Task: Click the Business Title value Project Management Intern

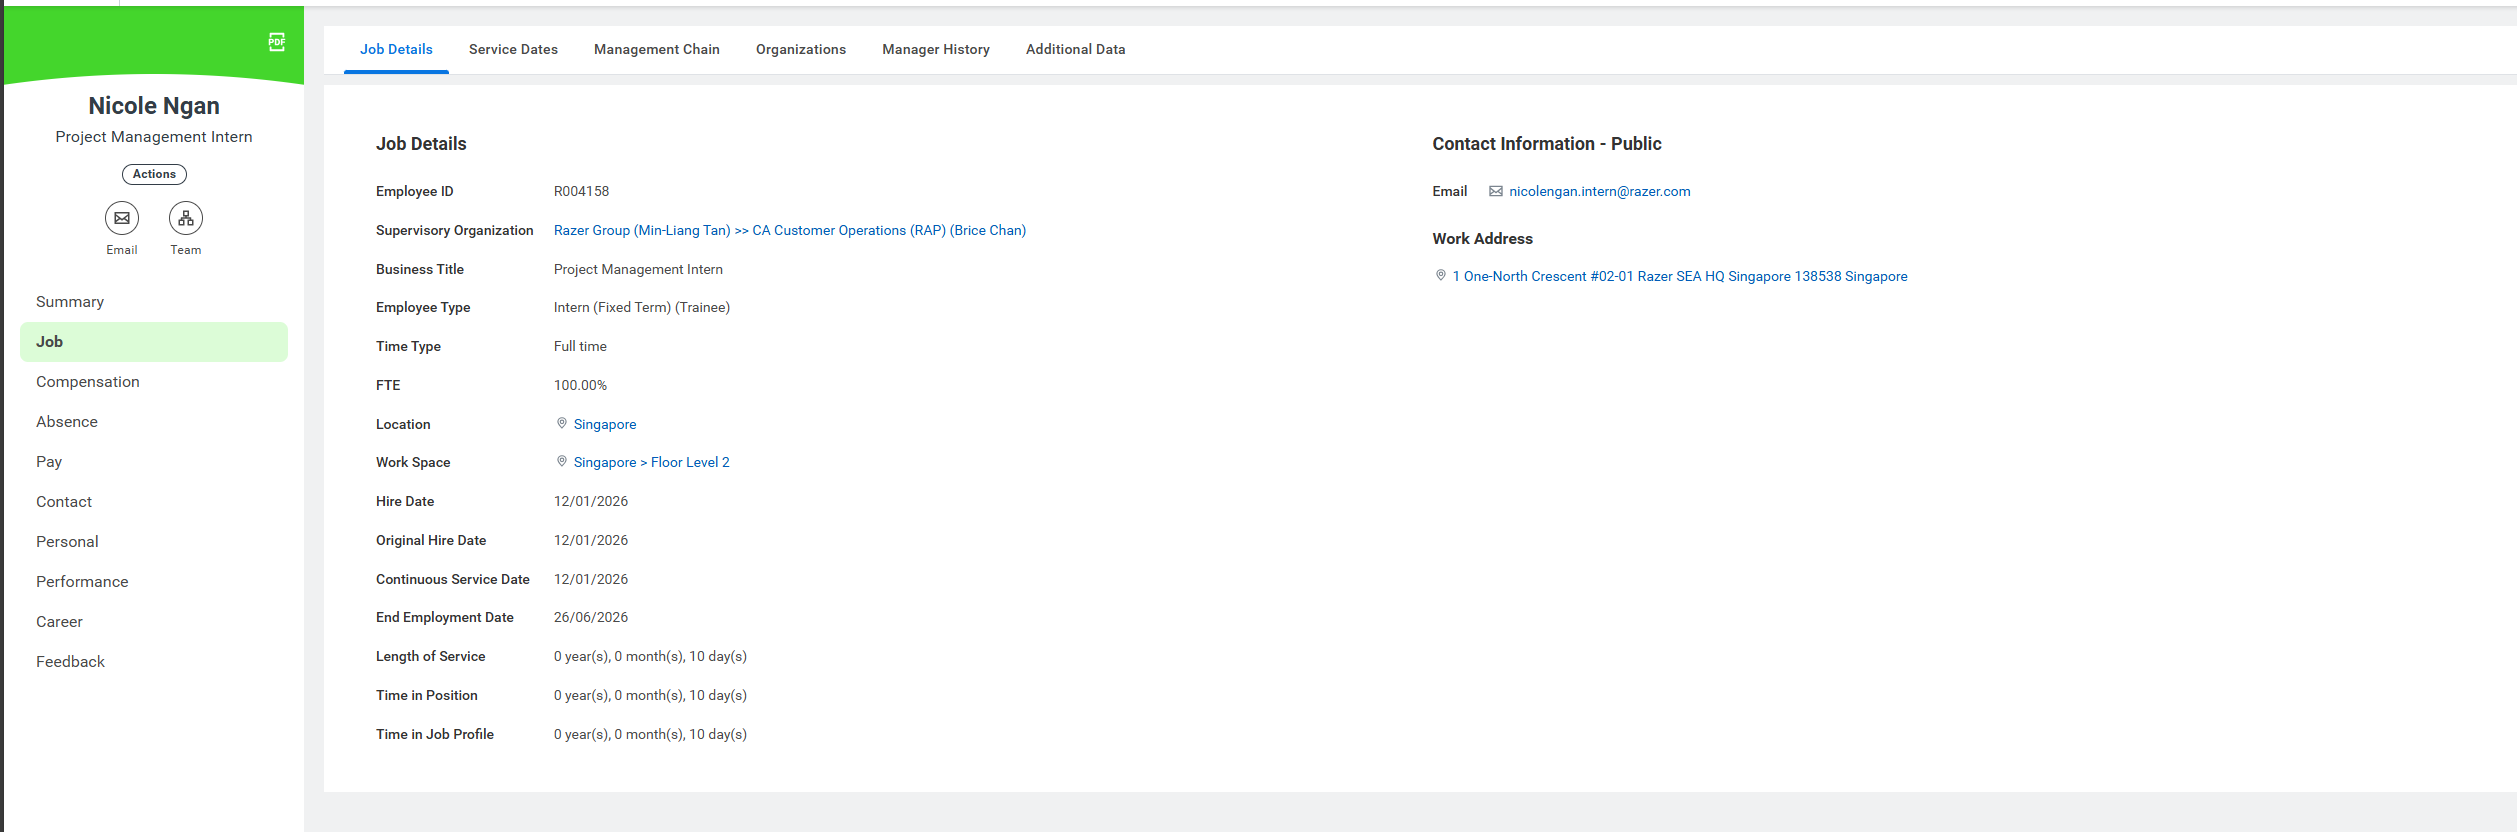Action: (x=638, y=269)
